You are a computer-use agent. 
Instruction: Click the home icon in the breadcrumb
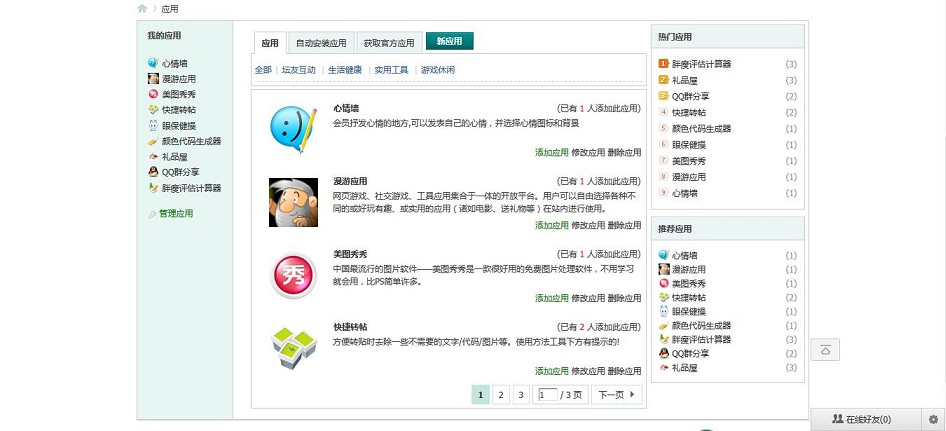point(142,8)
